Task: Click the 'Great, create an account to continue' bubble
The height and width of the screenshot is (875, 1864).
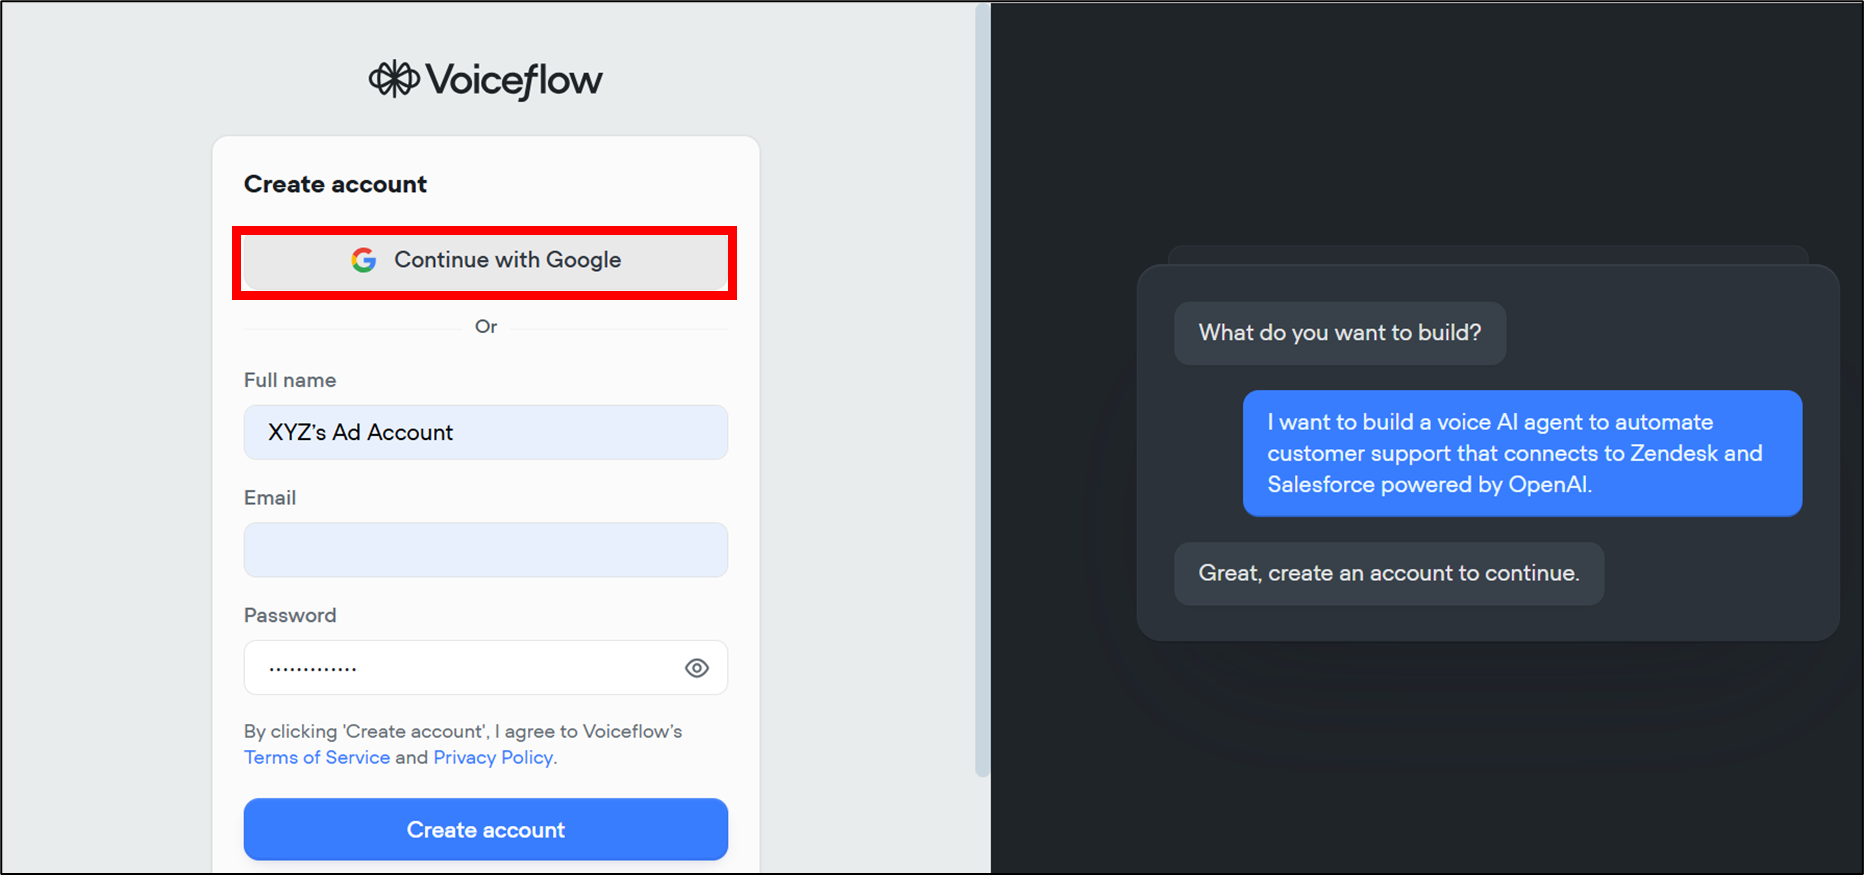Action: click(1388, 573)
